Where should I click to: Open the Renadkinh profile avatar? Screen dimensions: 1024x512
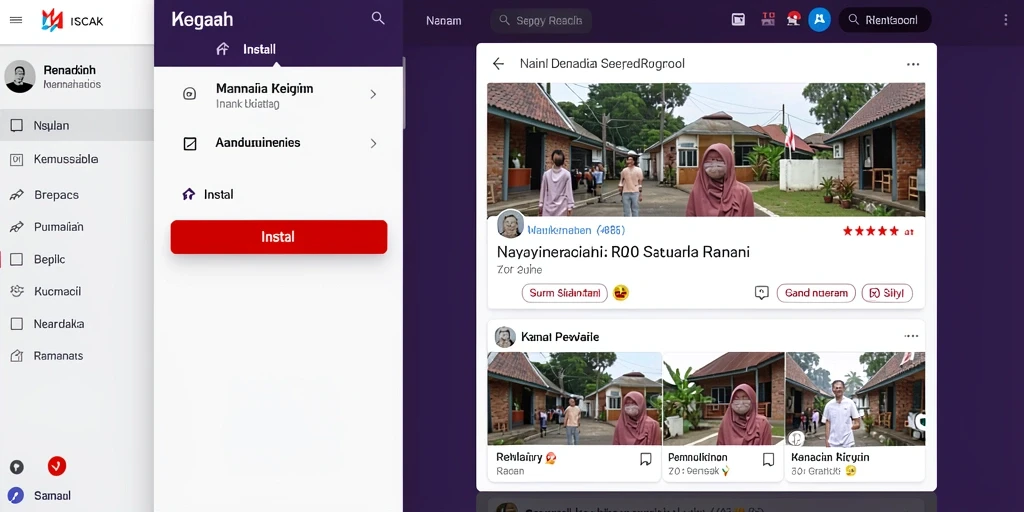click(20, 76)
